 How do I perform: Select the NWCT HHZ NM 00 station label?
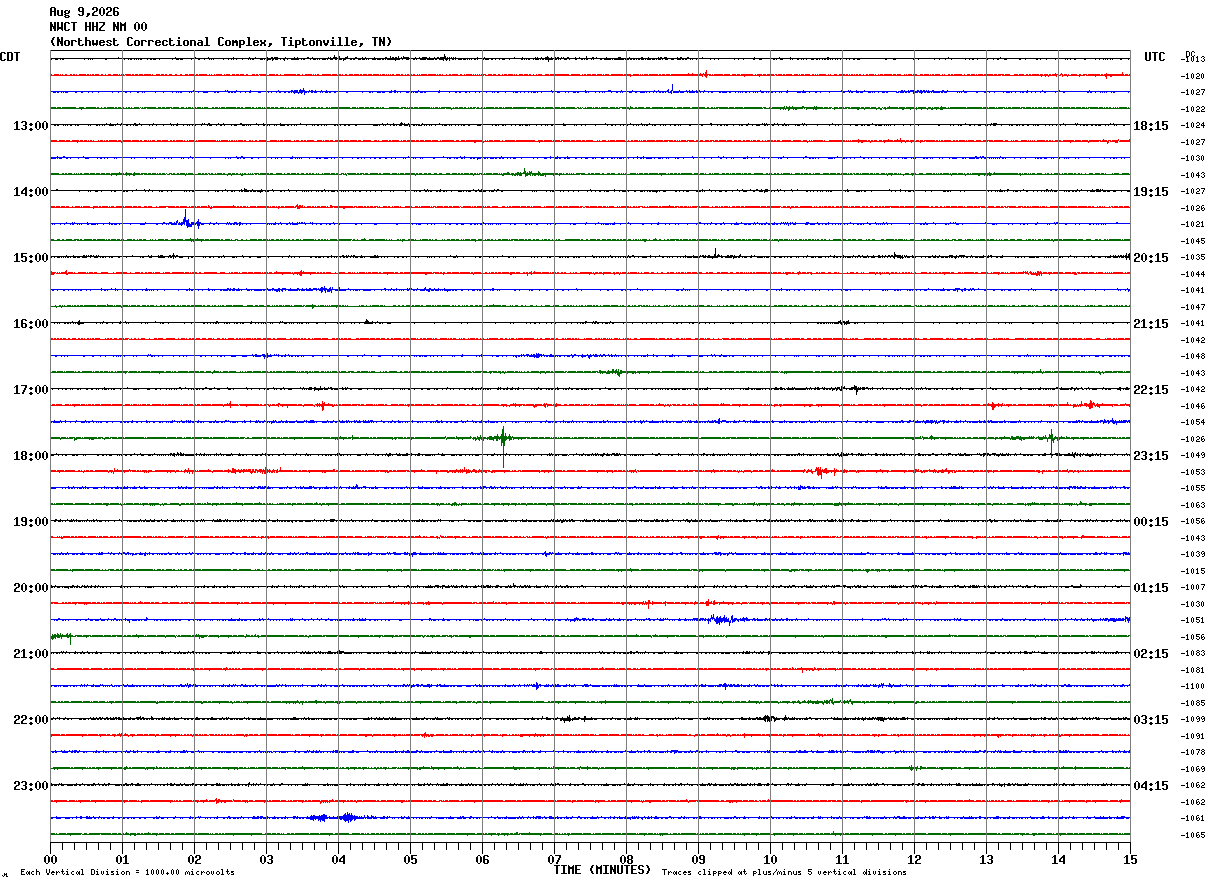click(98, 27)
